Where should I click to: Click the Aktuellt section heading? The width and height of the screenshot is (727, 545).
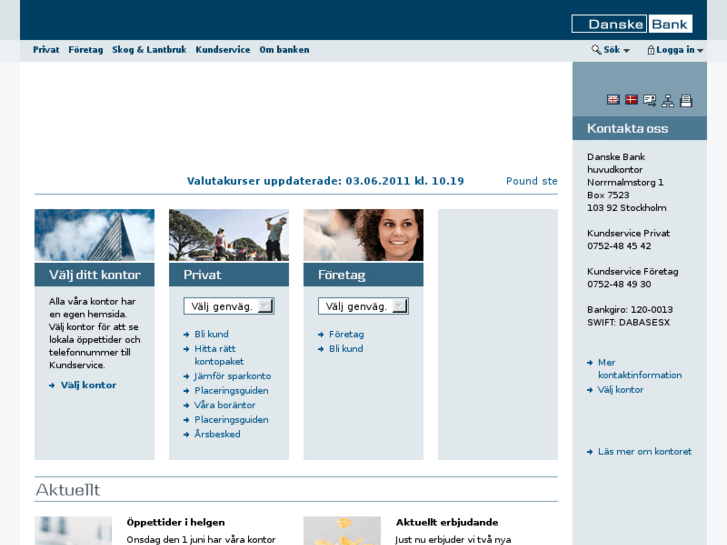(x=68, y=490)
